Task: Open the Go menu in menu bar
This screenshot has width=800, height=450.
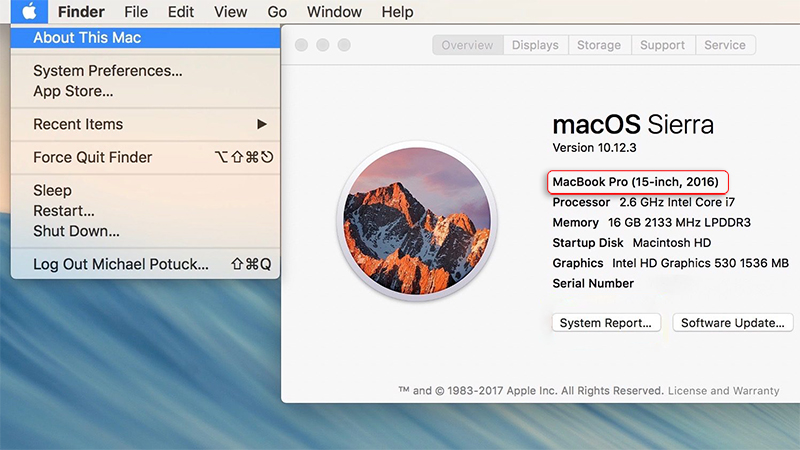Action: (x=277, y=12)
